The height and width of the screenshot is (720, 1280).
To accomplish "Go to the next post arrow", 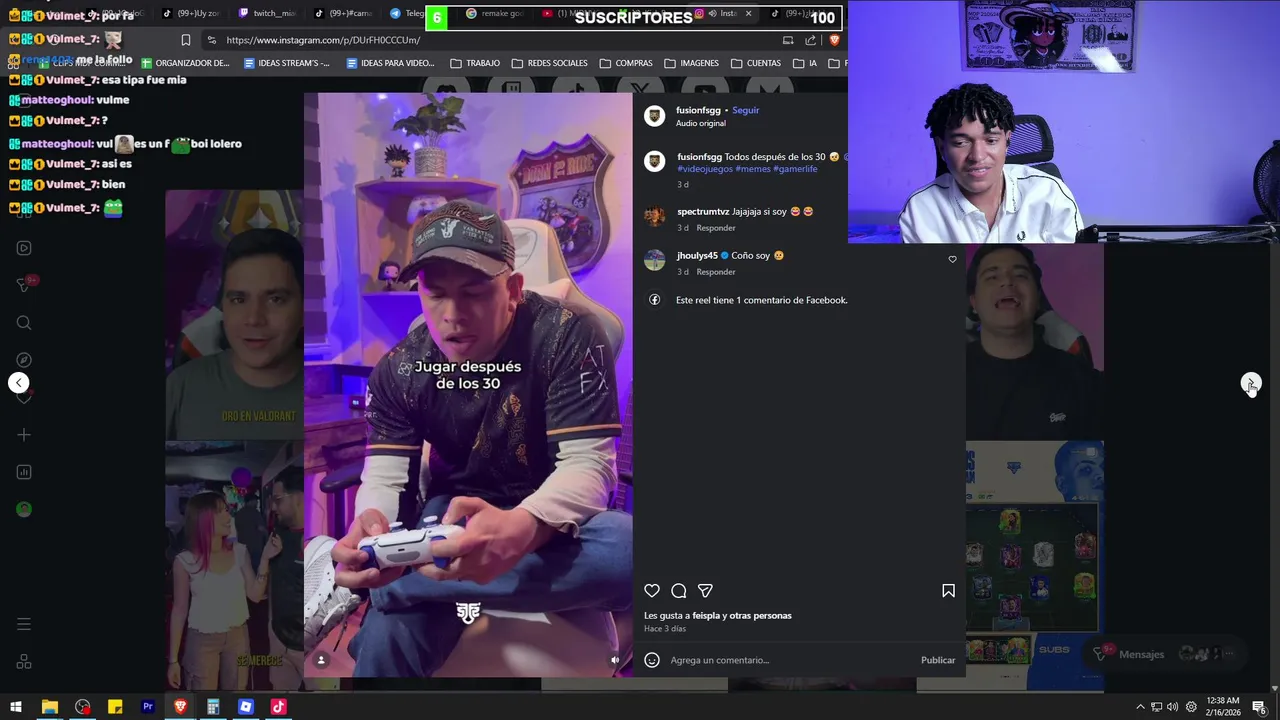I will (1251, 383).
